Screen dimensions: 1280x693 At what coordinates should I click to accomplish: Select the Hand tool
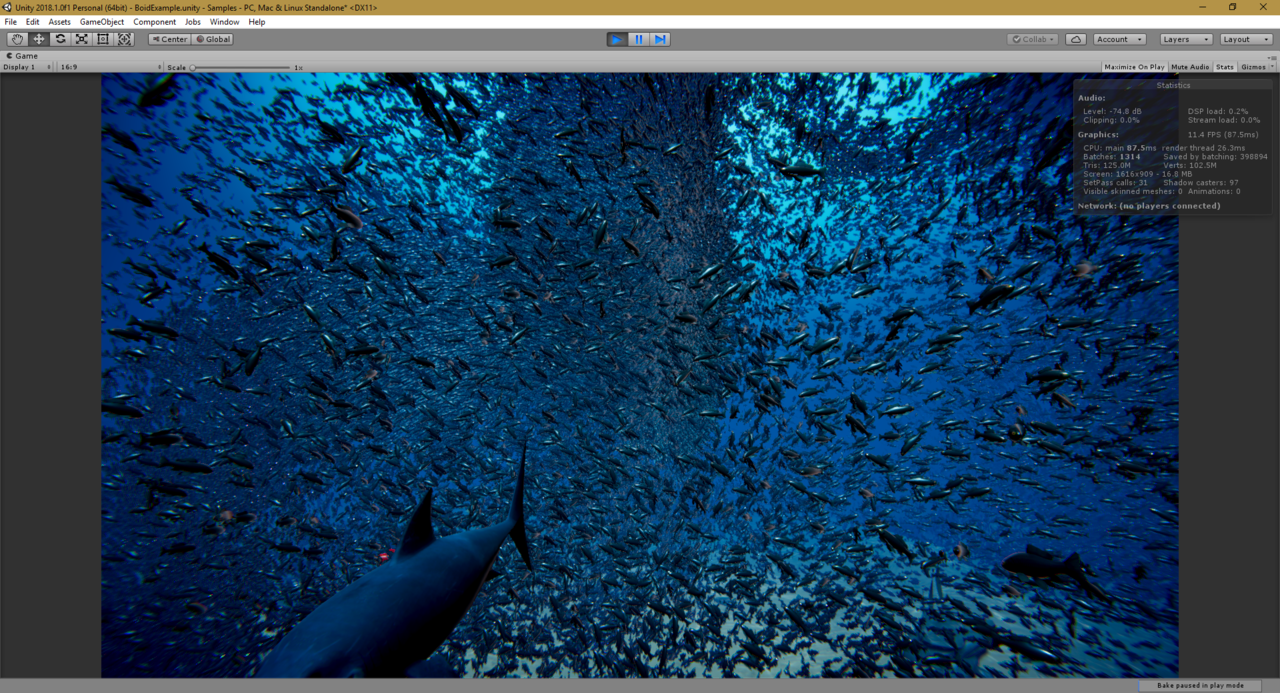pyautogui.click(x=18, y=39)
